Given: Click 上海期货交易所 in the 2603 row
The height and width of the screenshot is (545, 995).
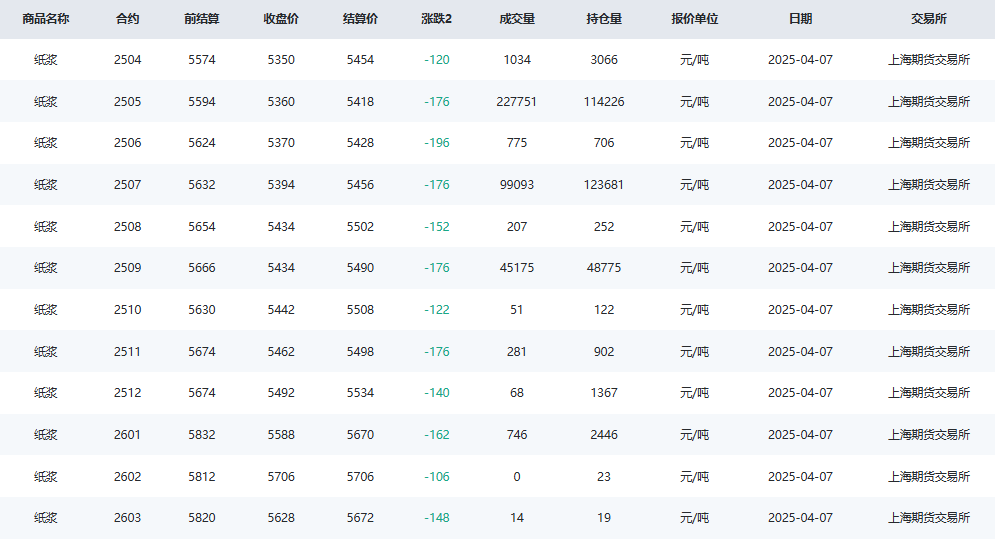Looking at the screenshot, I should tap(929, 518).
